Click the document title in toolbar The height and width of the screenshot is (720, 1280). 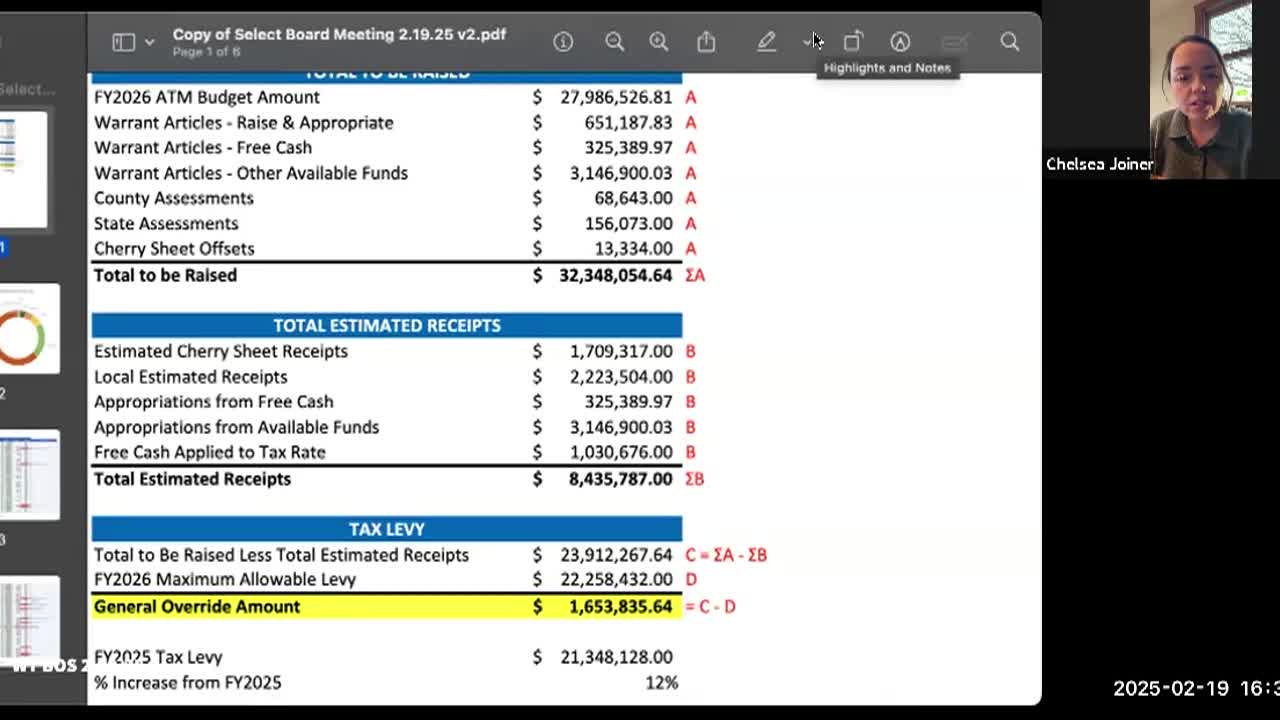tap(339, 34)
